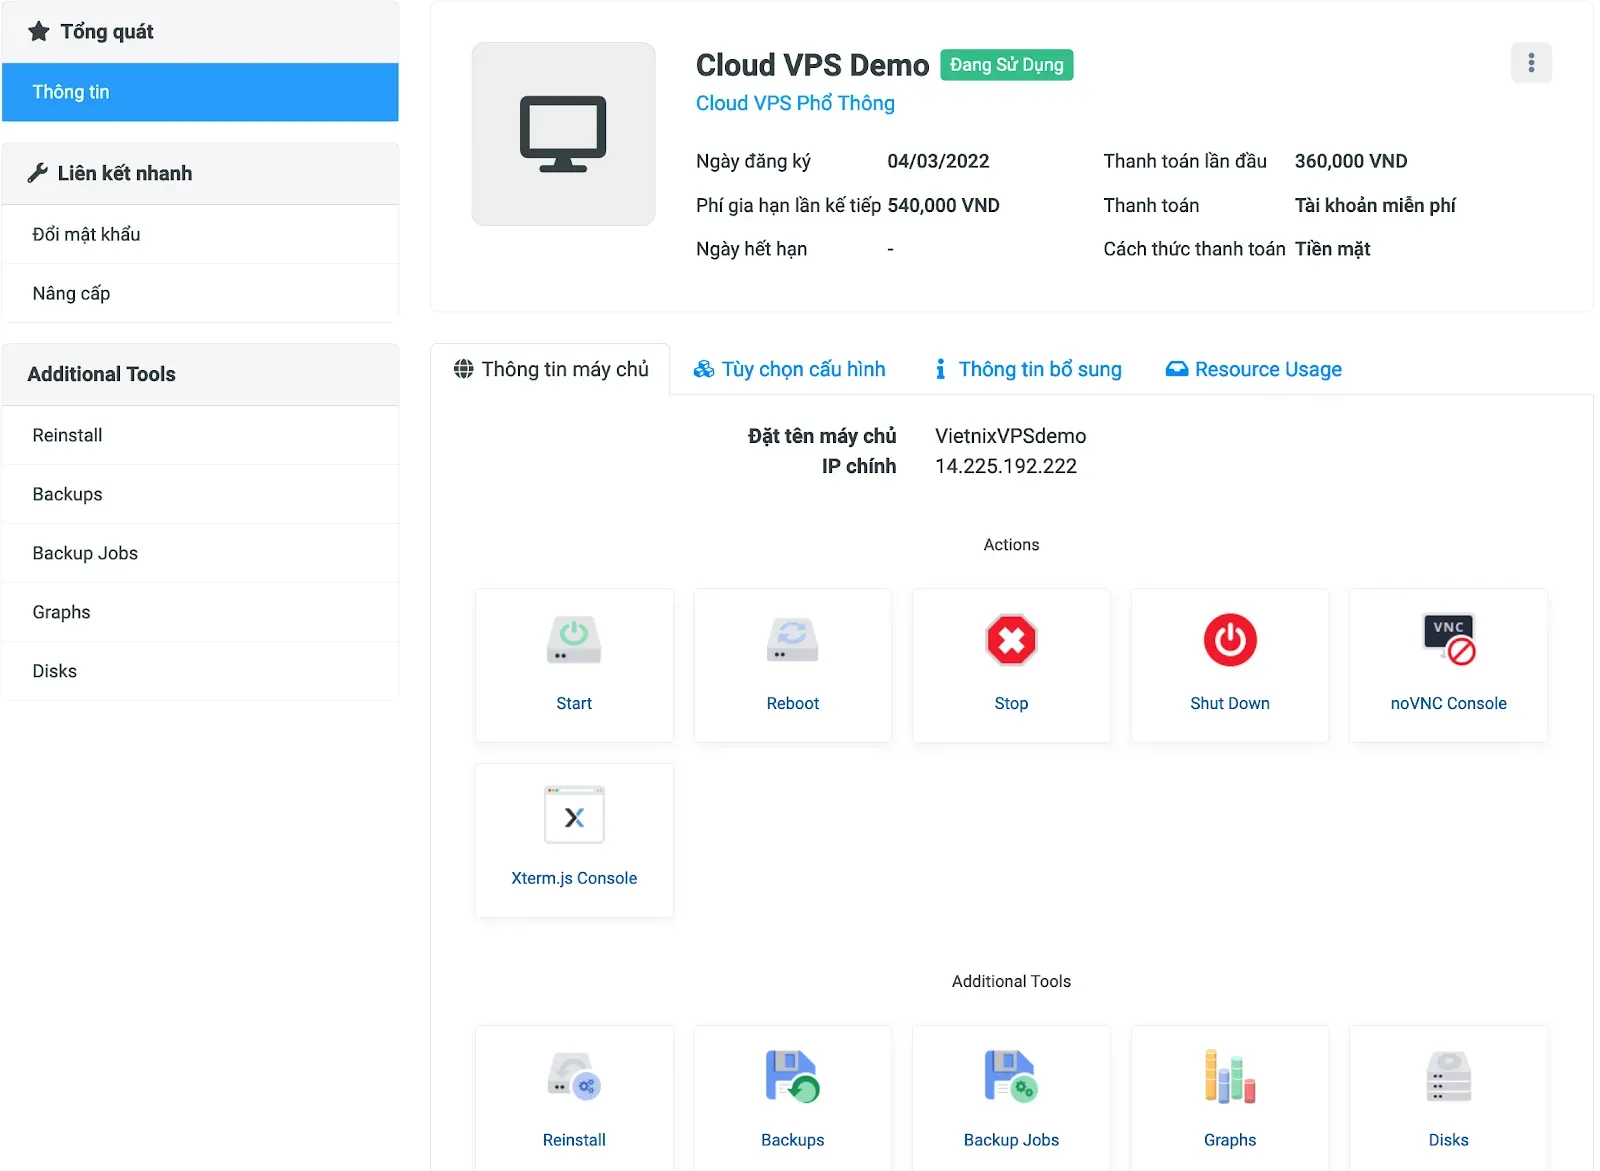Click the inbox icon on Resource Usage tab
Screen dimensions: 1600x1171
point(1177,369)
